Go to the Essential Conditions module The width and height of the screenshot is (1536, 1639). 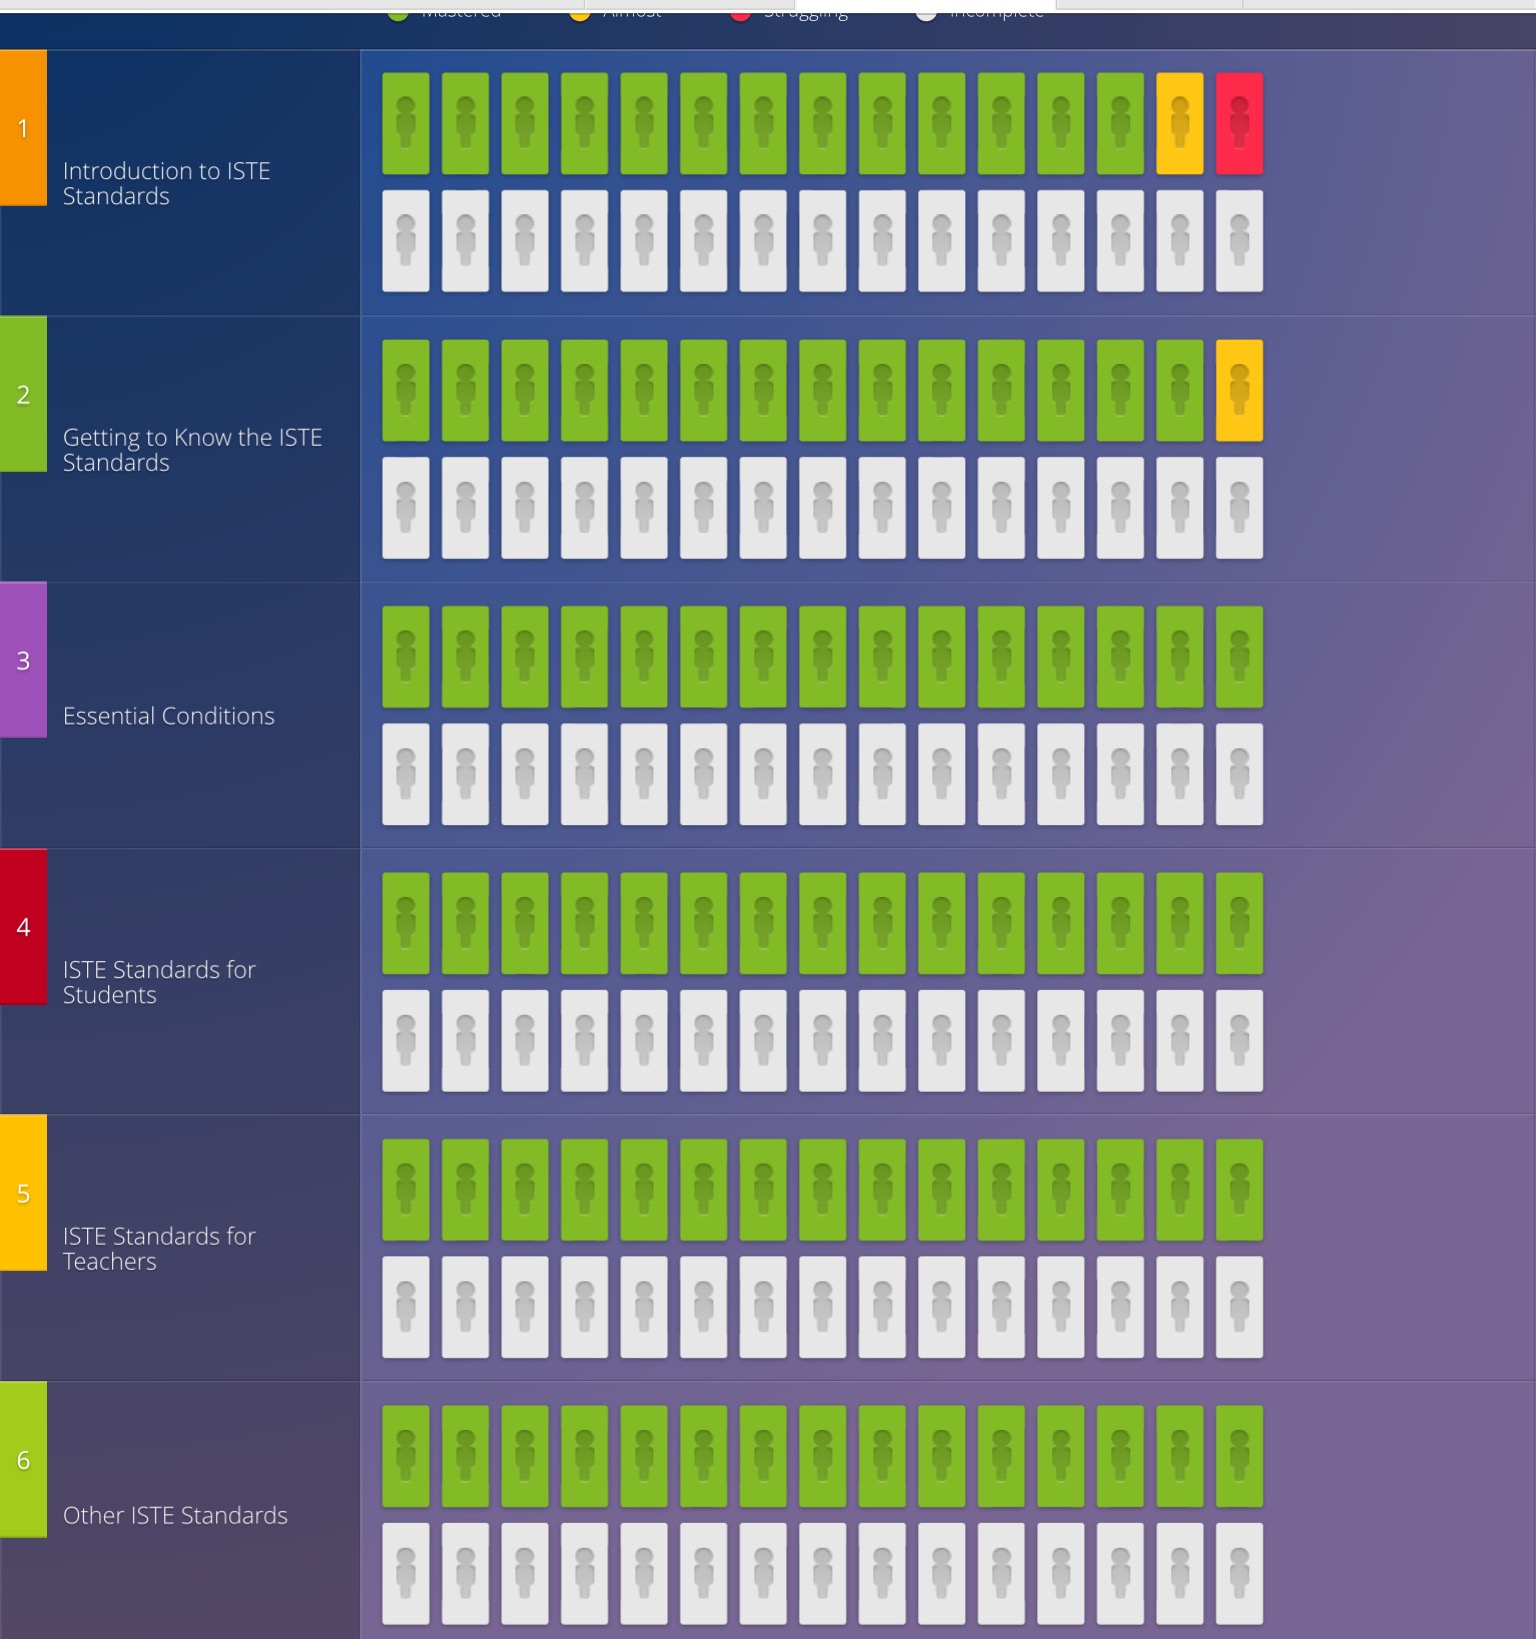[x=168, y=716]
